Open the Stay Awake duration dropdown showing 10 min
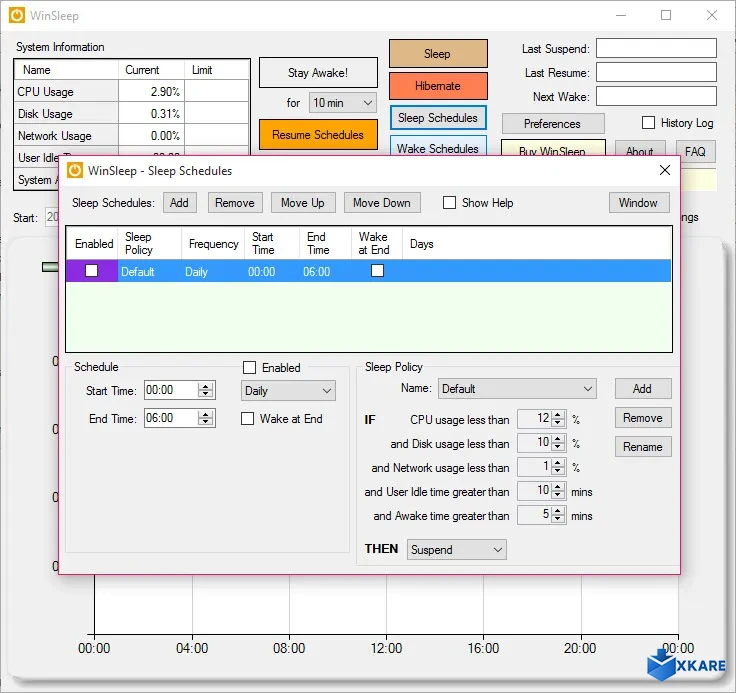The height and width of the screenshot is (693, 736). tap(343, 102)
